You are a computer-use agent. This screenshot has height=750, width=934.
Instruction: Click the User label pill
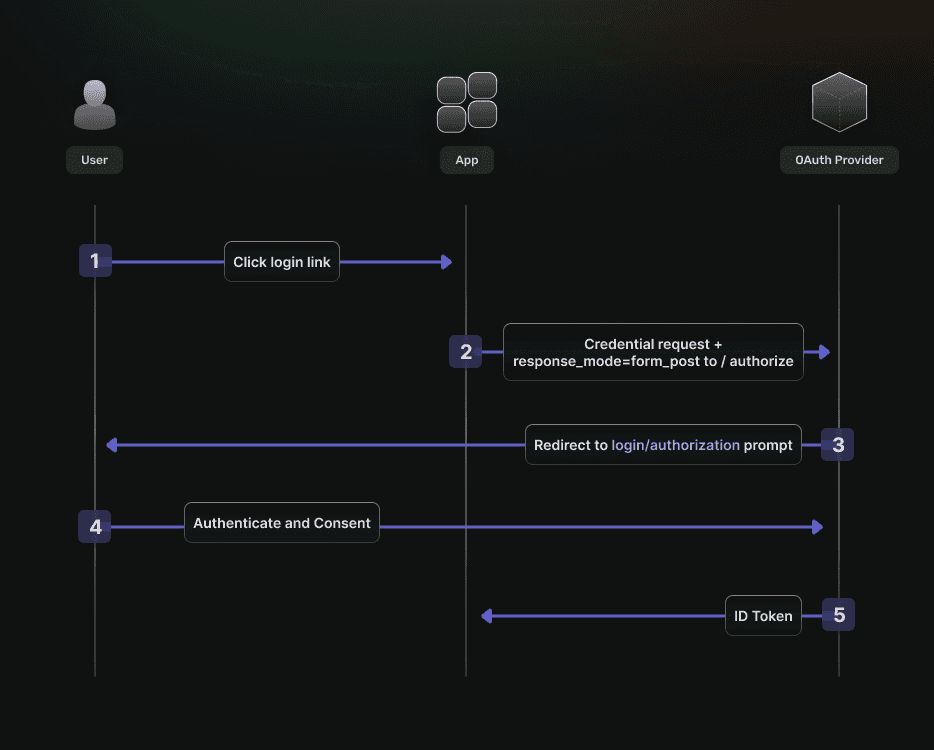[x=94, y=160]
